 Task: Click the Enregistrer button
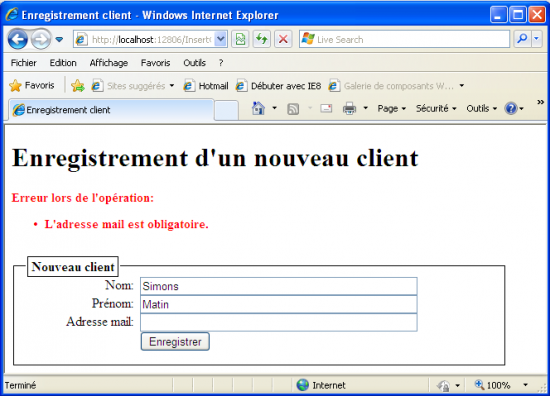tap(175, 342)
